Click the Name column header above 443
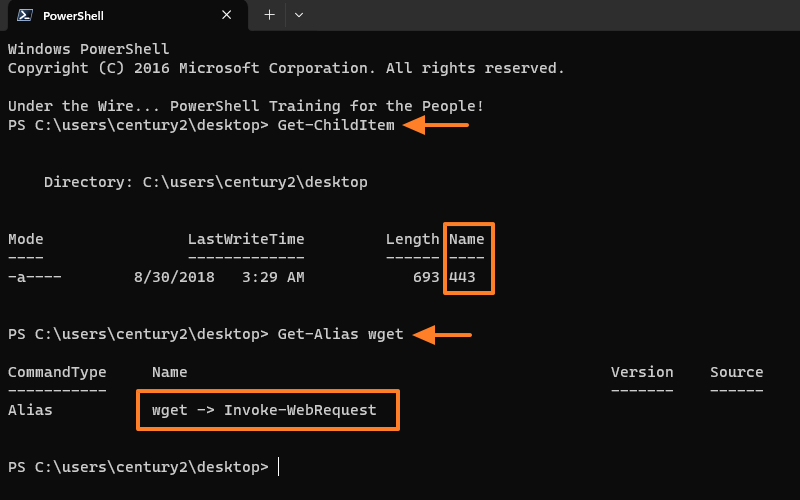 click(x=467, y=240)
